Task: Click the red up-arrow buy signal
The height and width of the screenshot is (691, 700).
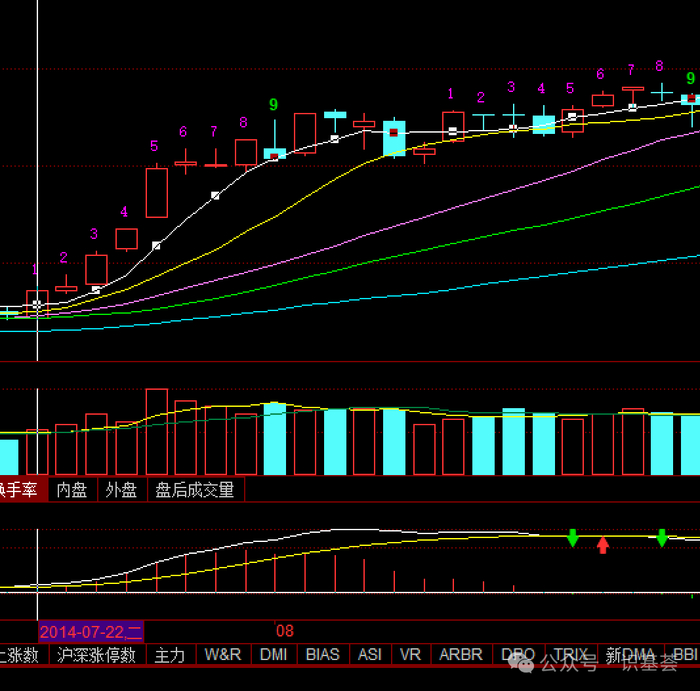Action: point(603,545)
